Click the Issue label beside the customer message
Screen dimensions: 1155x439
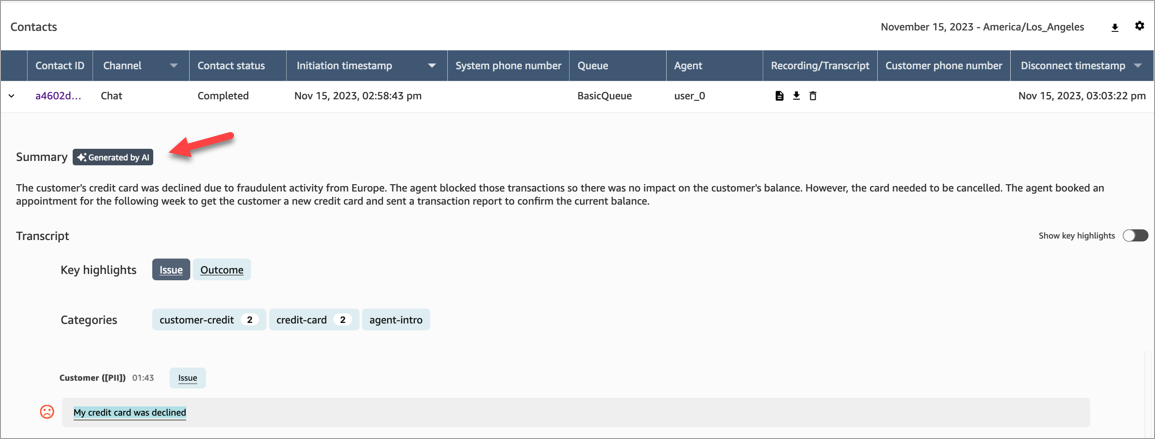tap(187, 378)
